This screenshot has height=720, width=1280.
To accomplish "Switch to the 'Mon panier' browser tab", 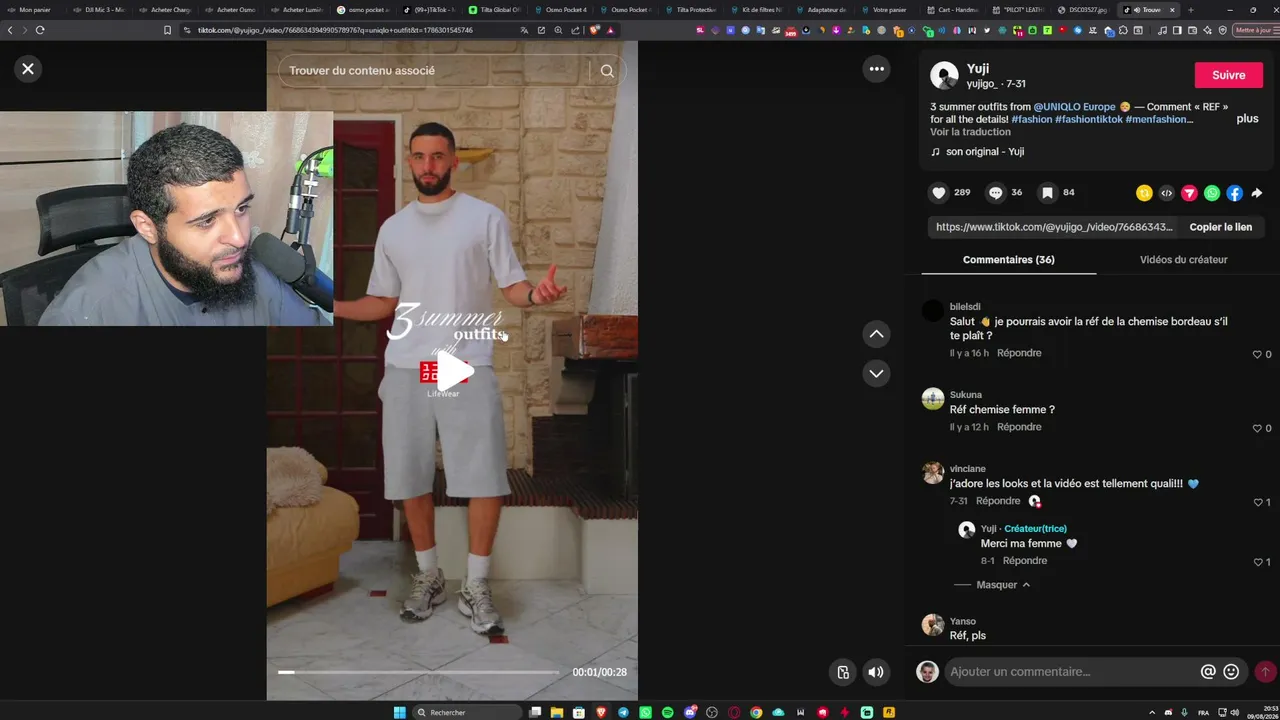I will (x=33, y=10).
